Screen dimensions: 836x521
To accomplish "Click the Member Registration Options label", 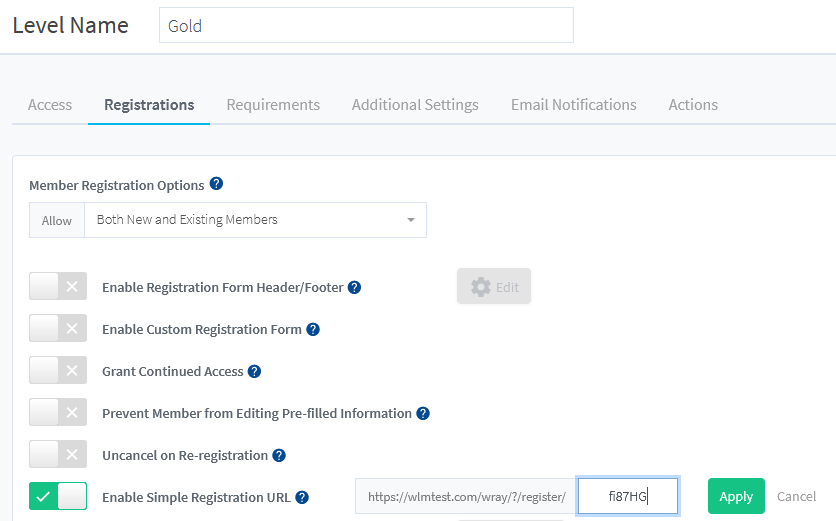I will pos(116,186).
